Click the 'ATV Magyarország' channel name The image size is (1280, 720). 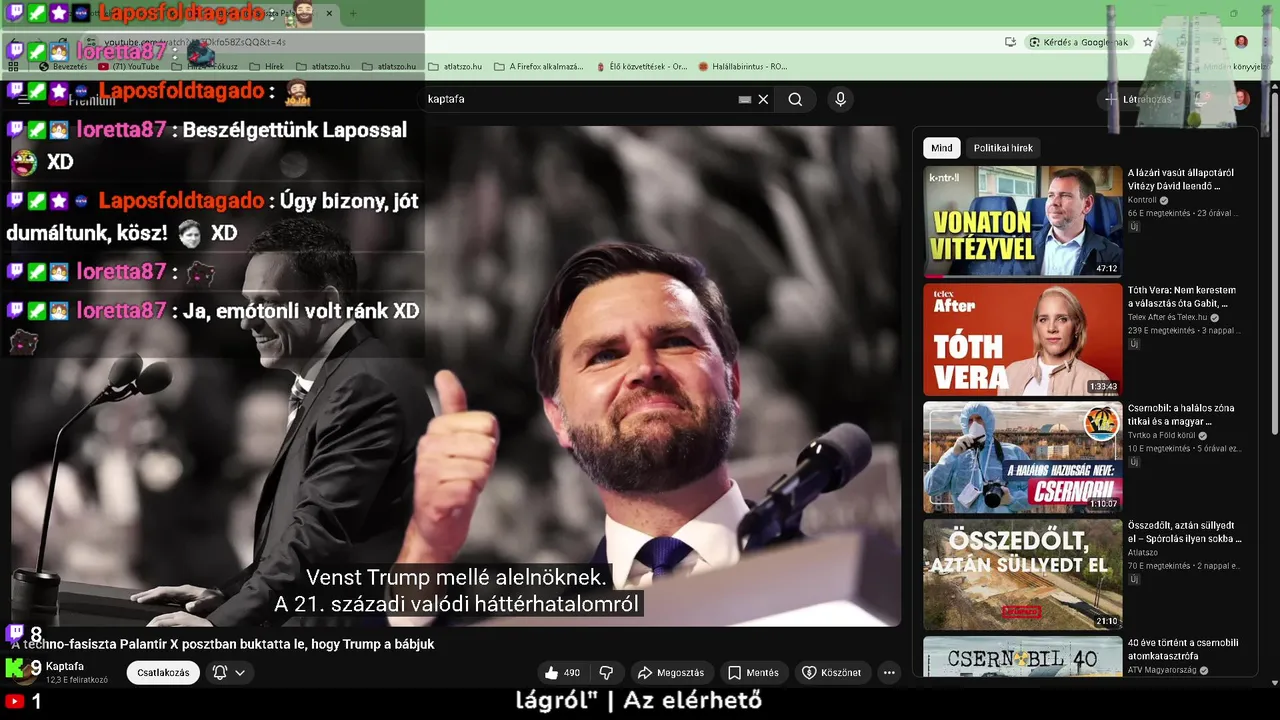1164,671
